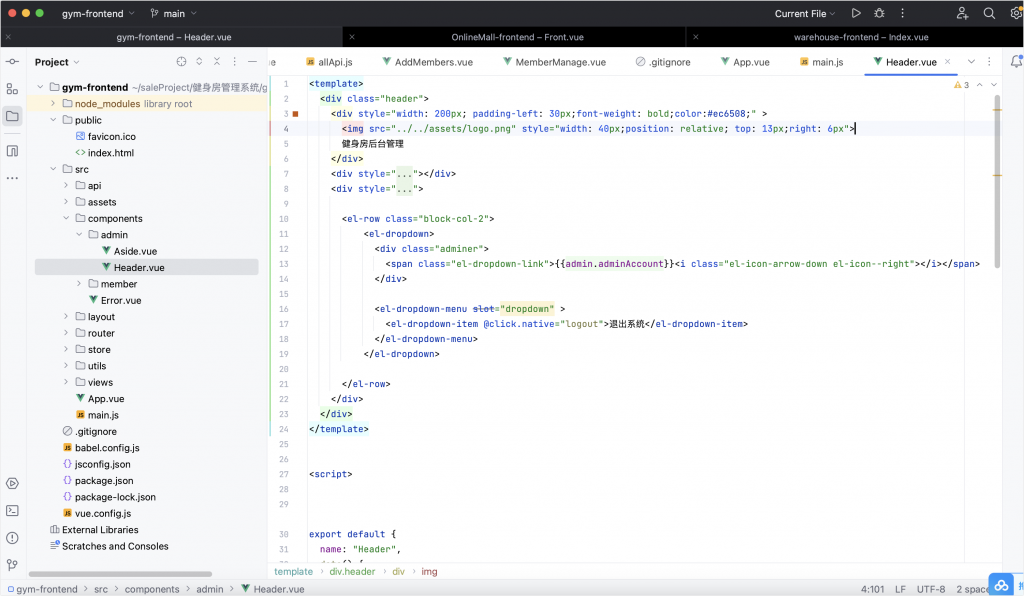Toggle the Project tool window folder button

[12, 116]
